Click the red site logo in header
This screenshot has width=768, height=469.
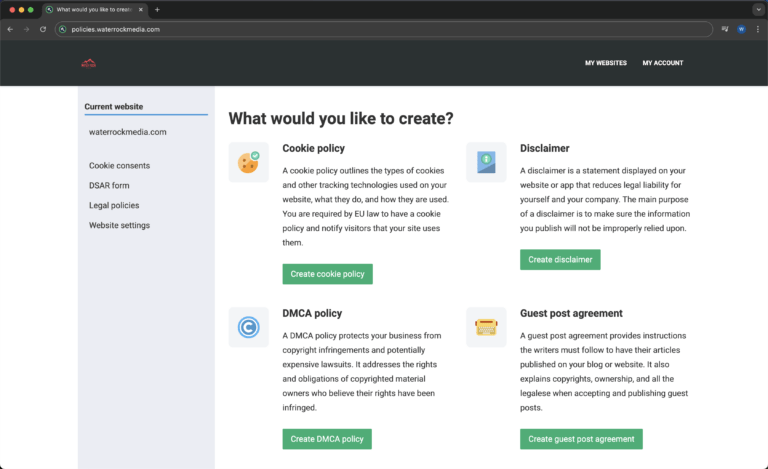point(89,63)
